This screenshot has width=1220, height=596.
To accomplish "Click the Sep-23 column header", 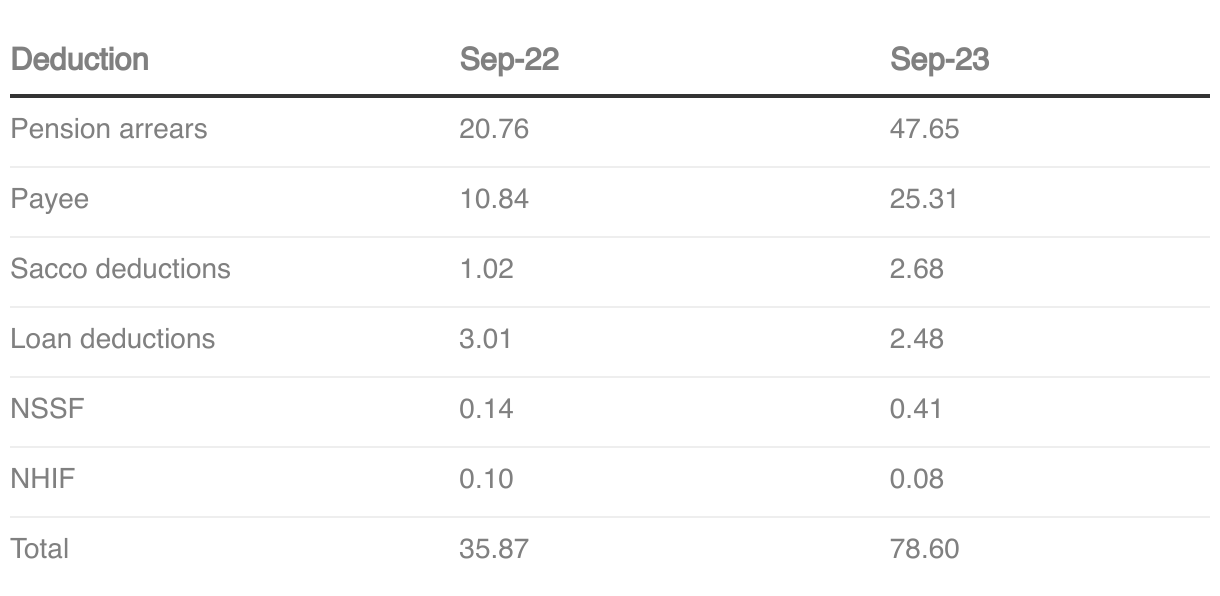I will coord(939,60).
